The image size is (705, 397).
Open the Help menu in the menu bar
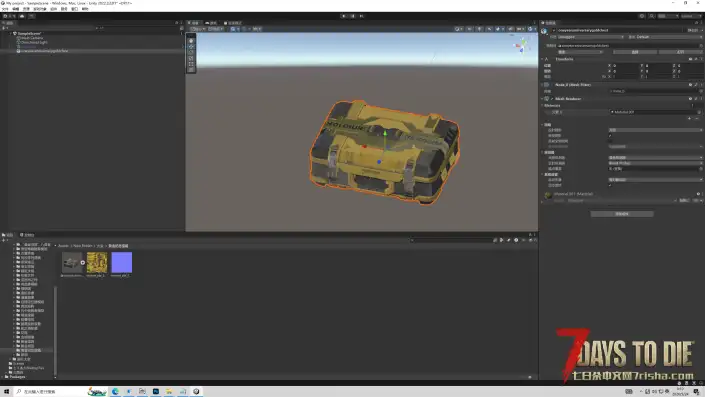tap(85, 9)
